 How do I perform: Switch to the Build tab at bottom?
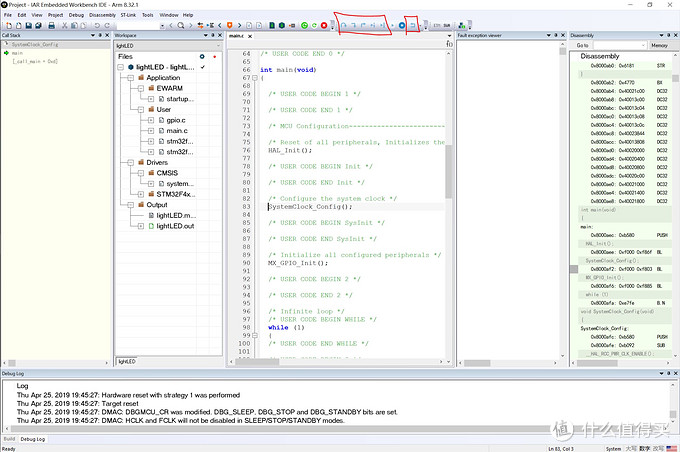[9, 439]
